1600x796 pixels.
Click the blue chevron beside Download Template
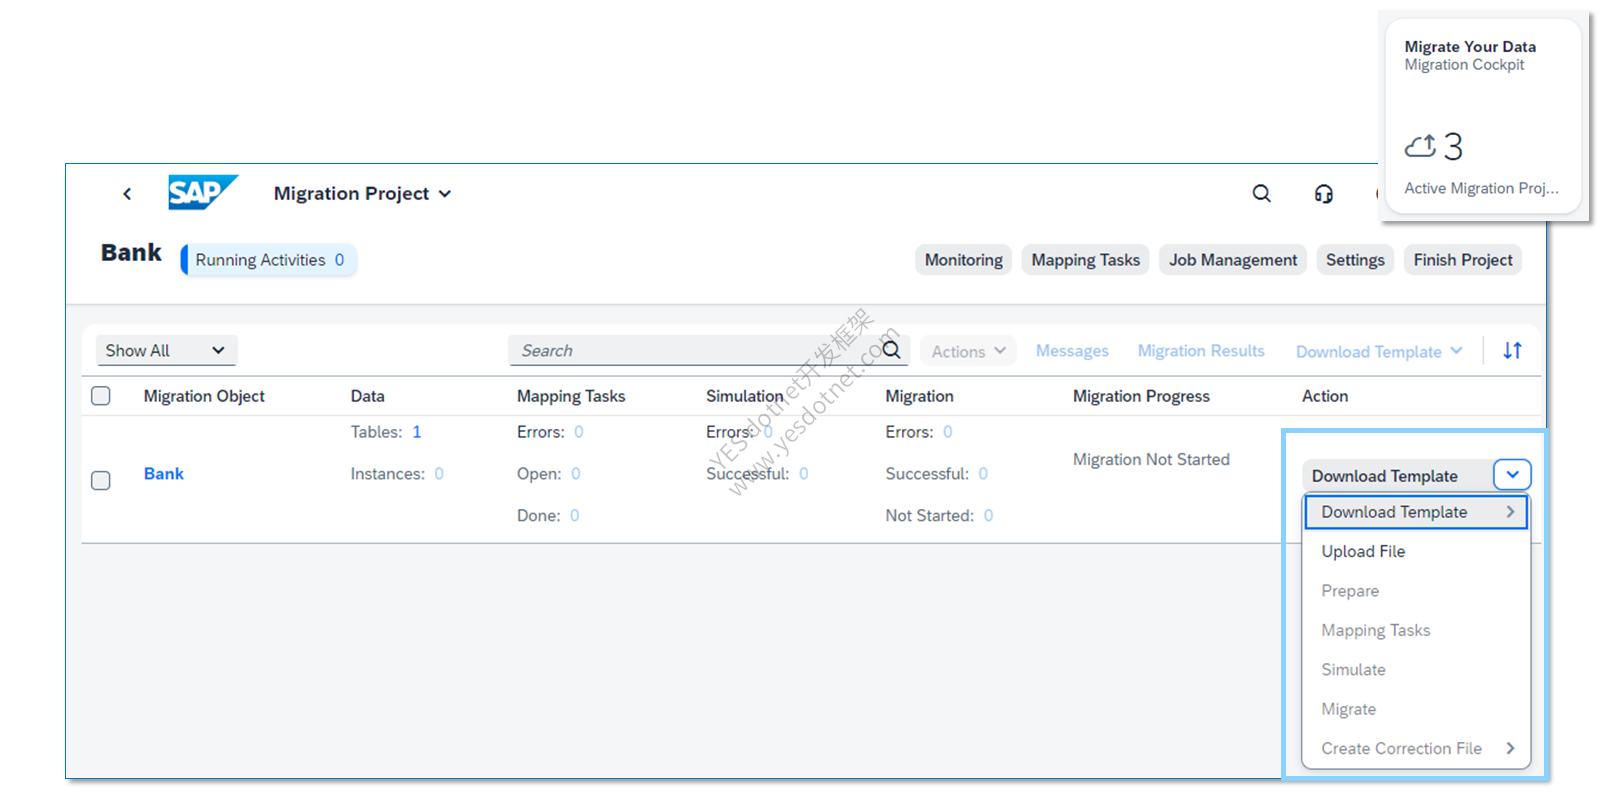(1512, 475)
